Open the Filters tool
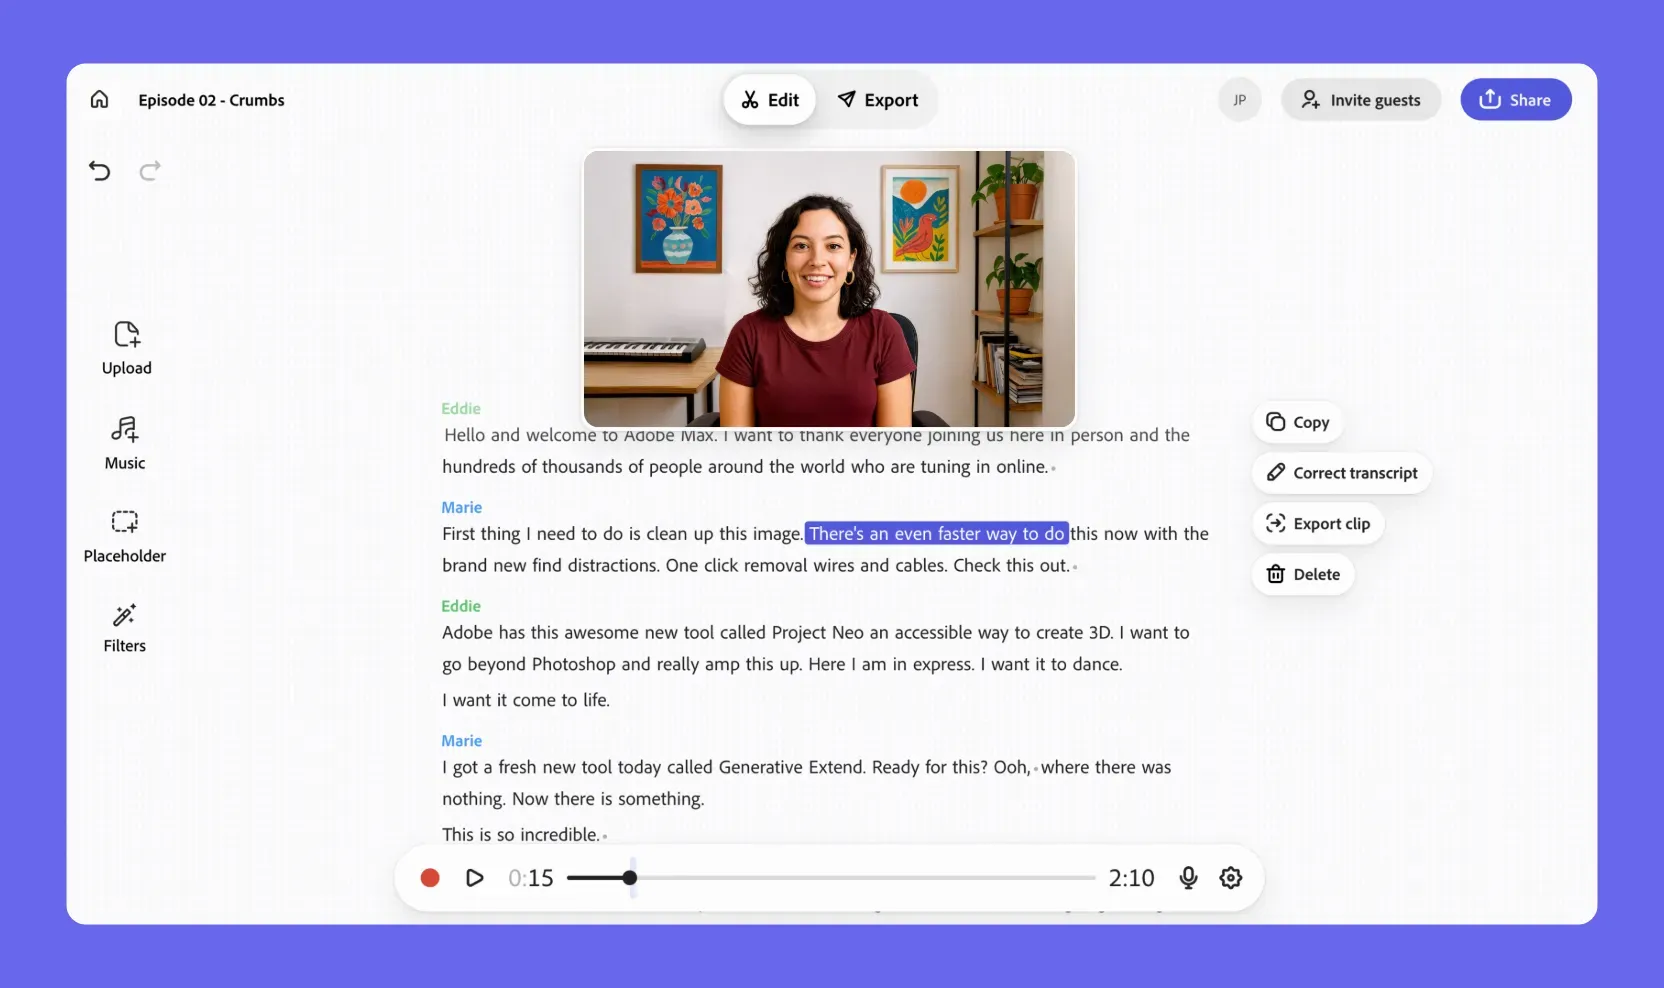Screen dimensions: 1664x988 pyautogui.click(x=125, y=628)
